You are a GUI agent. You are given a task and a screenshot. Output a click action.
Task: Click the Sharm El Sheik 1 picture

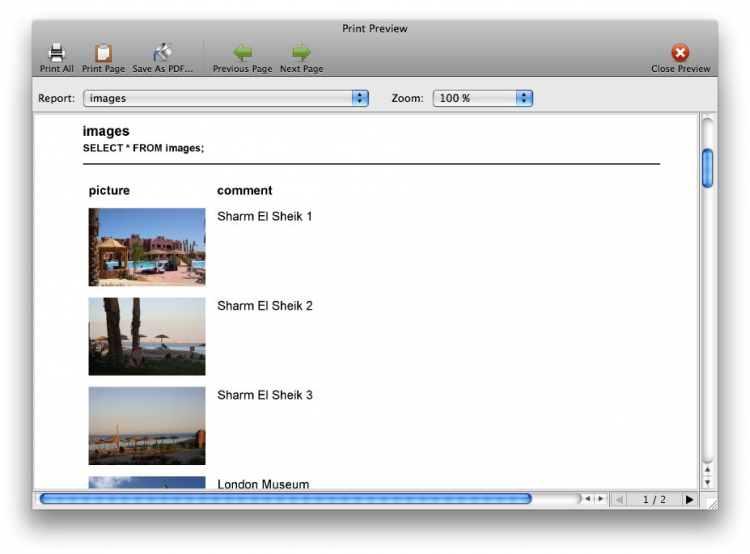(x=147, y=247)
